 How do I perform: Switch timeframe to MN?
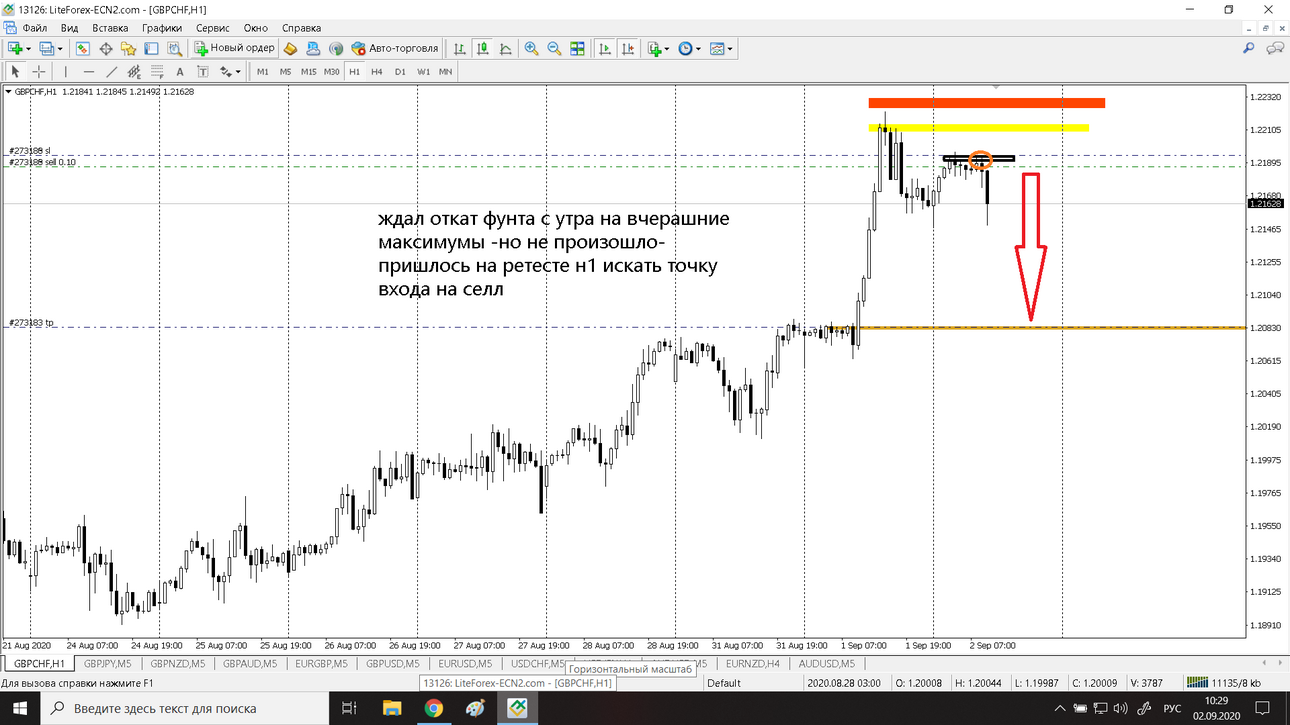[445, 72]
